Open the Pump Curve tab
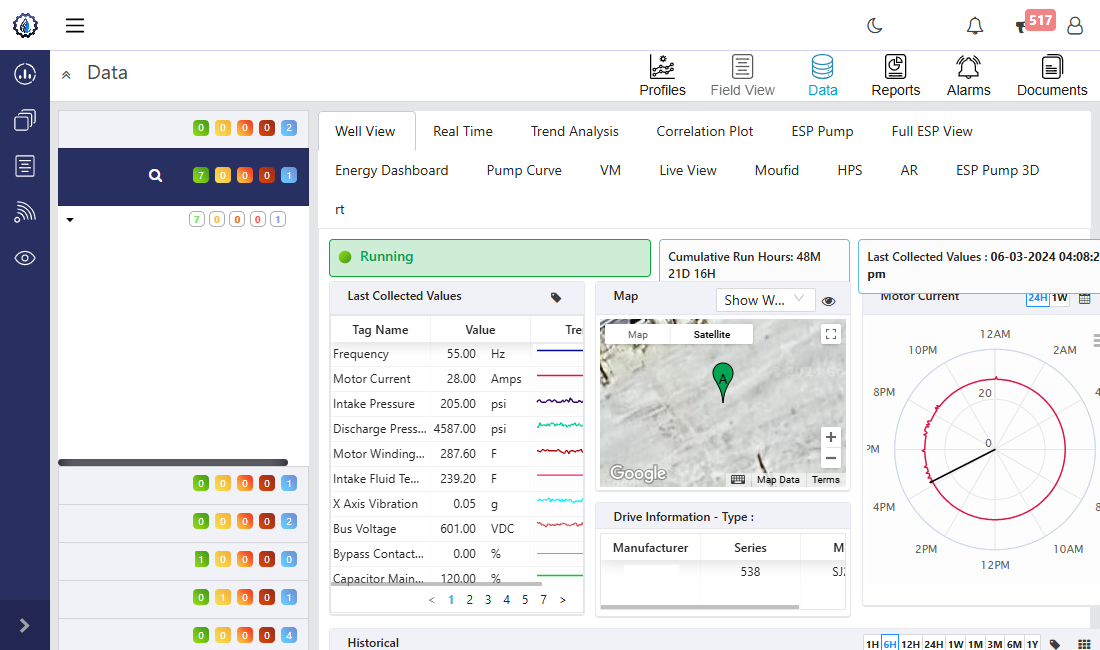 [524, 170]
